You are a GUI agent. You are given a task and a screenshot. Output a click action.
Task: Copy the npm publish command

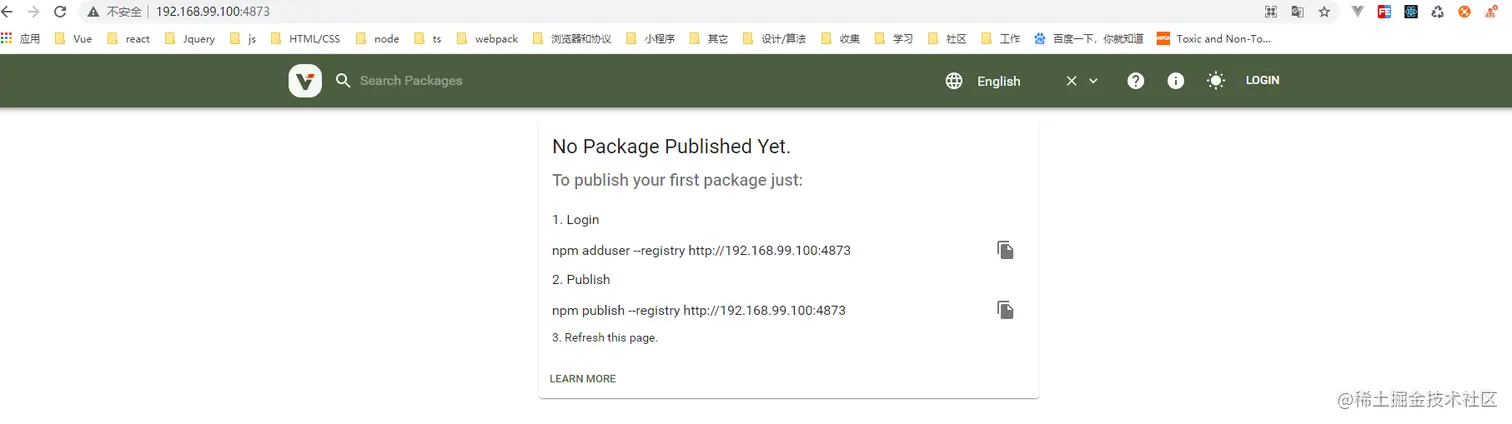[x=1005, y=310]
